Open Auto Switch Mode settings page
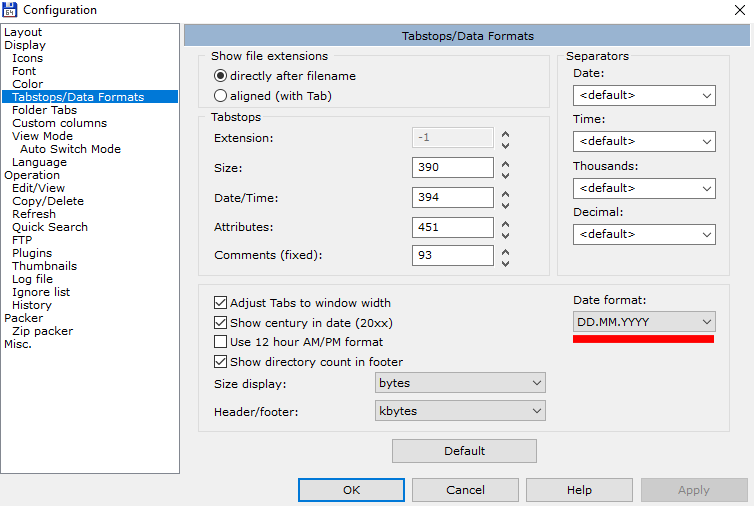 pos(70,149)
